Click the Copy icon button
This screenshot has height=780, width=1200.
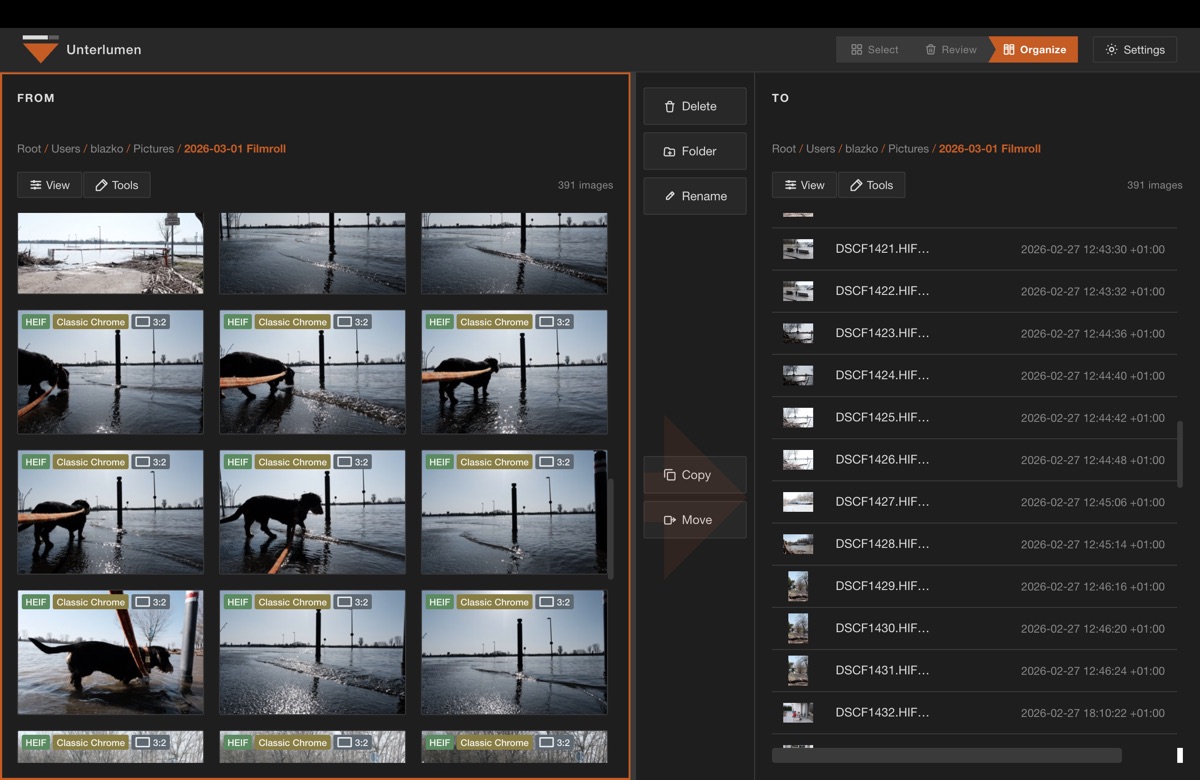[695, 475]
